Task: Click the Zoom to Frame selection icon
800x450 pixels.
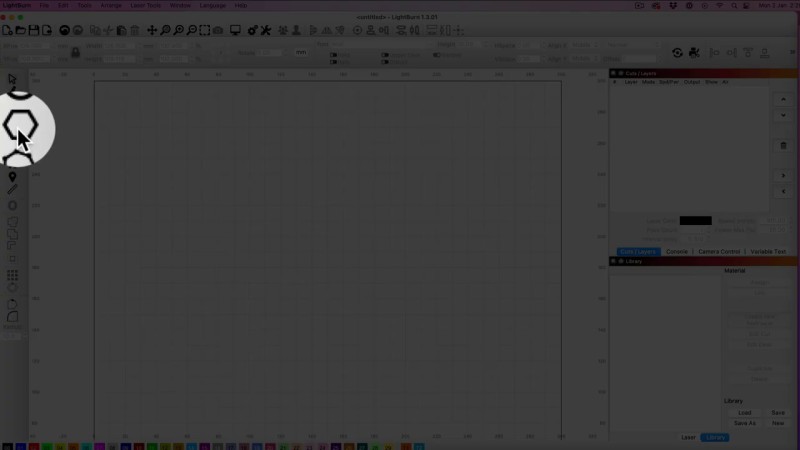Action: pos(204,31)
